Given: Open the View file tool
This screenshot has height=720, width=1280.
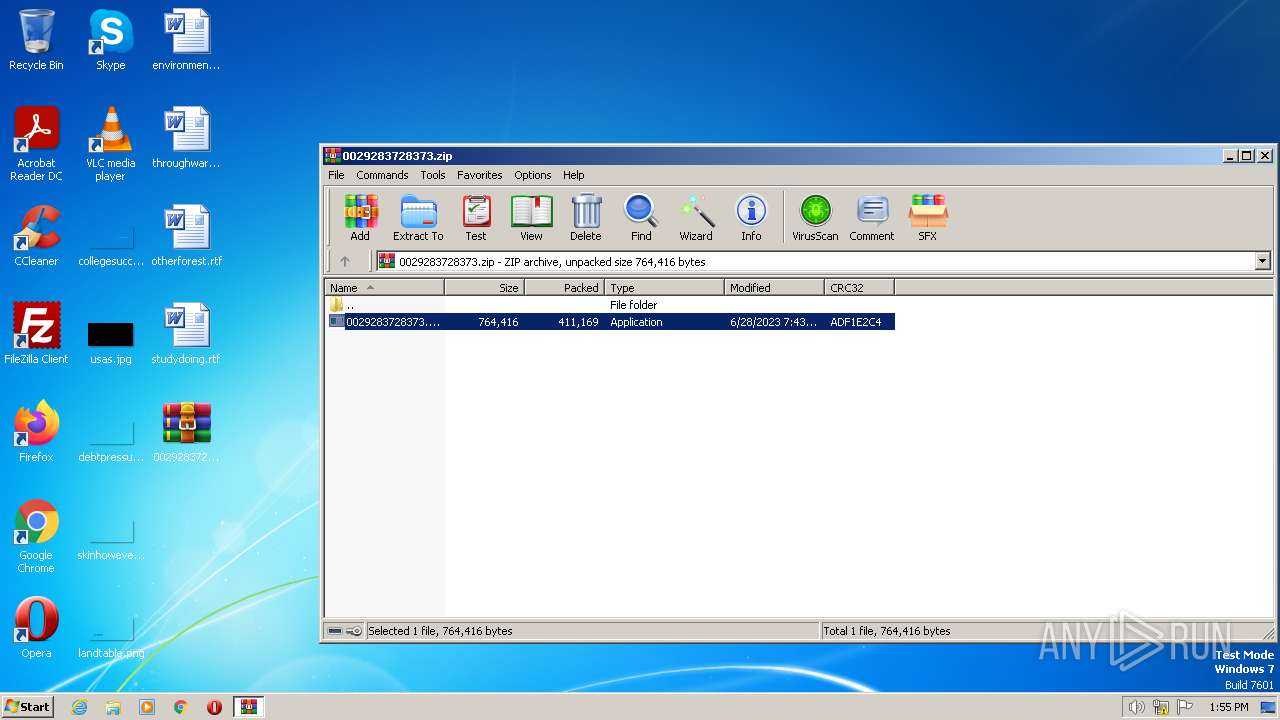Looking at the screenshot, I should coord(531,218).
